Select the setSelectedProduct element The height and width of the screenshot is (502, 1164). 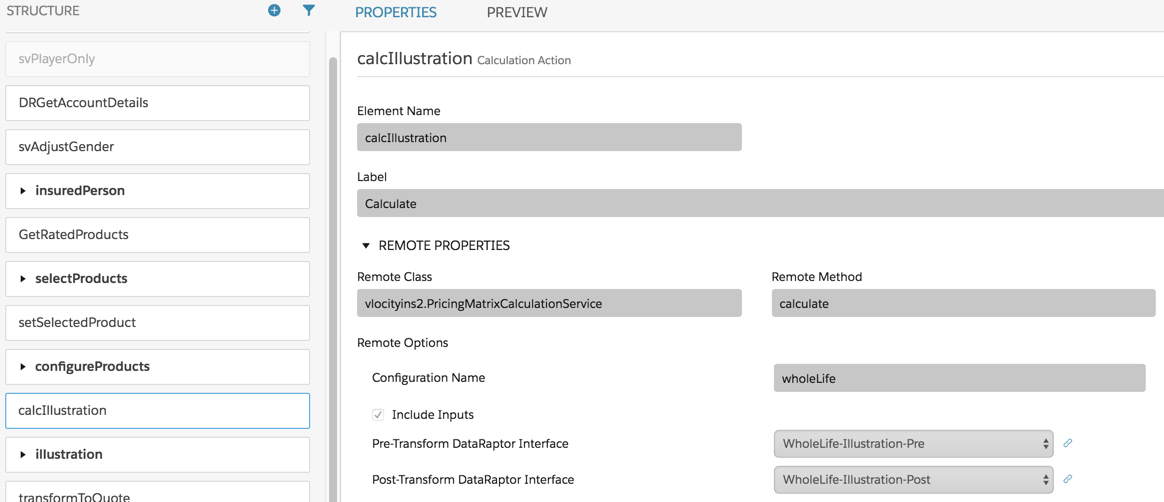(x=157, y=322)
